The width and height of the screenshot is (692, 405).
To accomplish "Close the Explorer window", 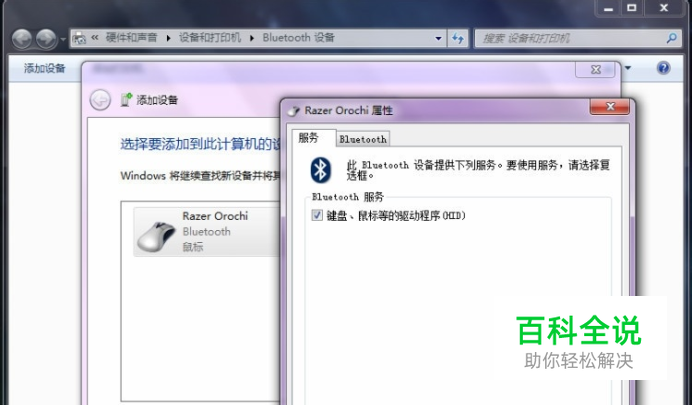I will [664, 8].
